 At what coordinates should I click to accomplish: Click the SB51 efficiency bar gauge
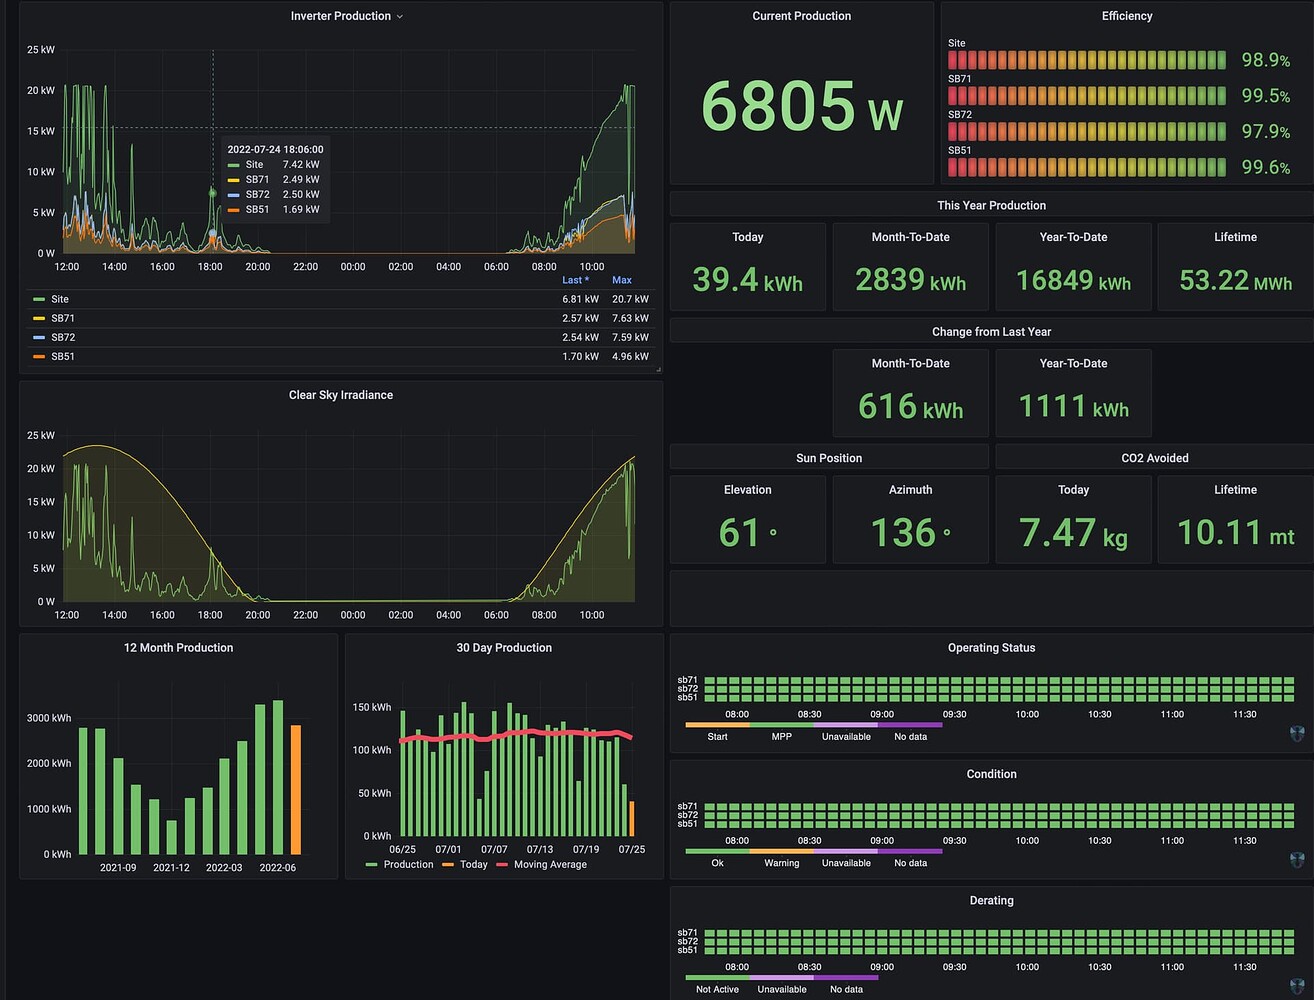coord(1087,167)
